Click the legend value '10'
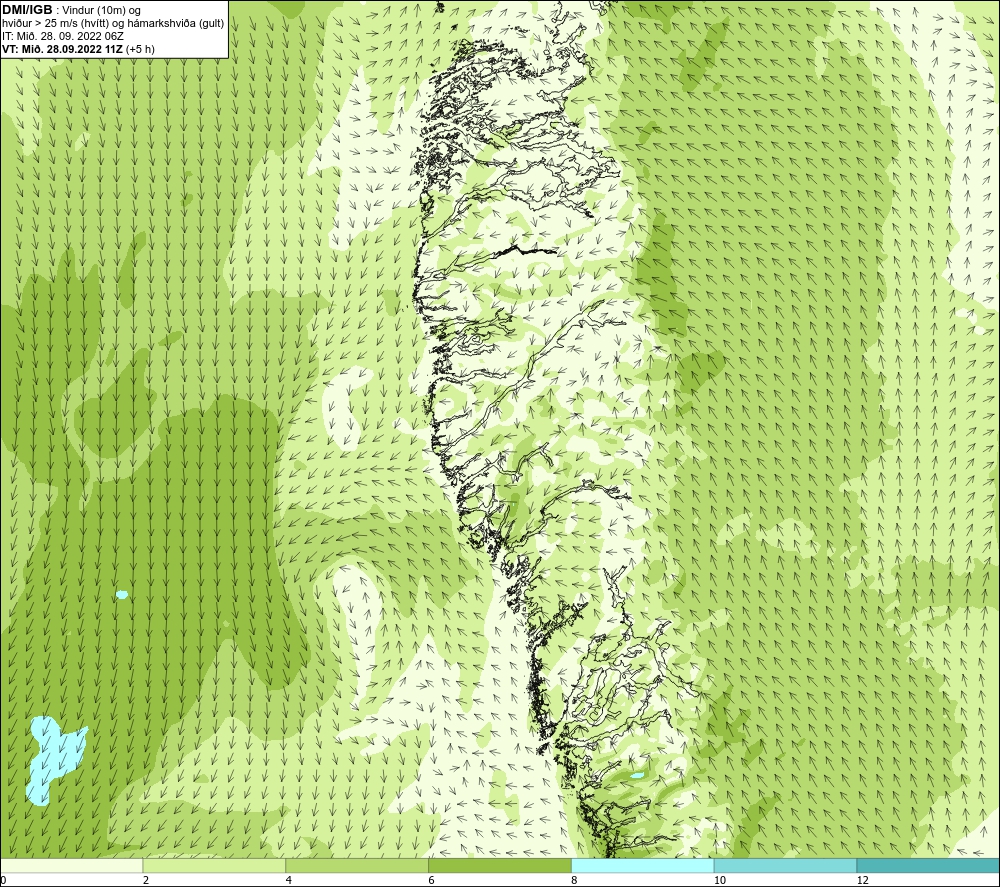The image size is (1000, 887). click(x=719, y=881)
